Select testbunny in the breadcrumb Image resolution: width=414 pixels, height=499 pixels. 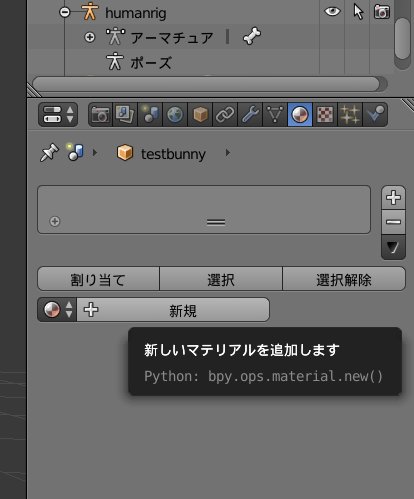click(x=173, y=154)
